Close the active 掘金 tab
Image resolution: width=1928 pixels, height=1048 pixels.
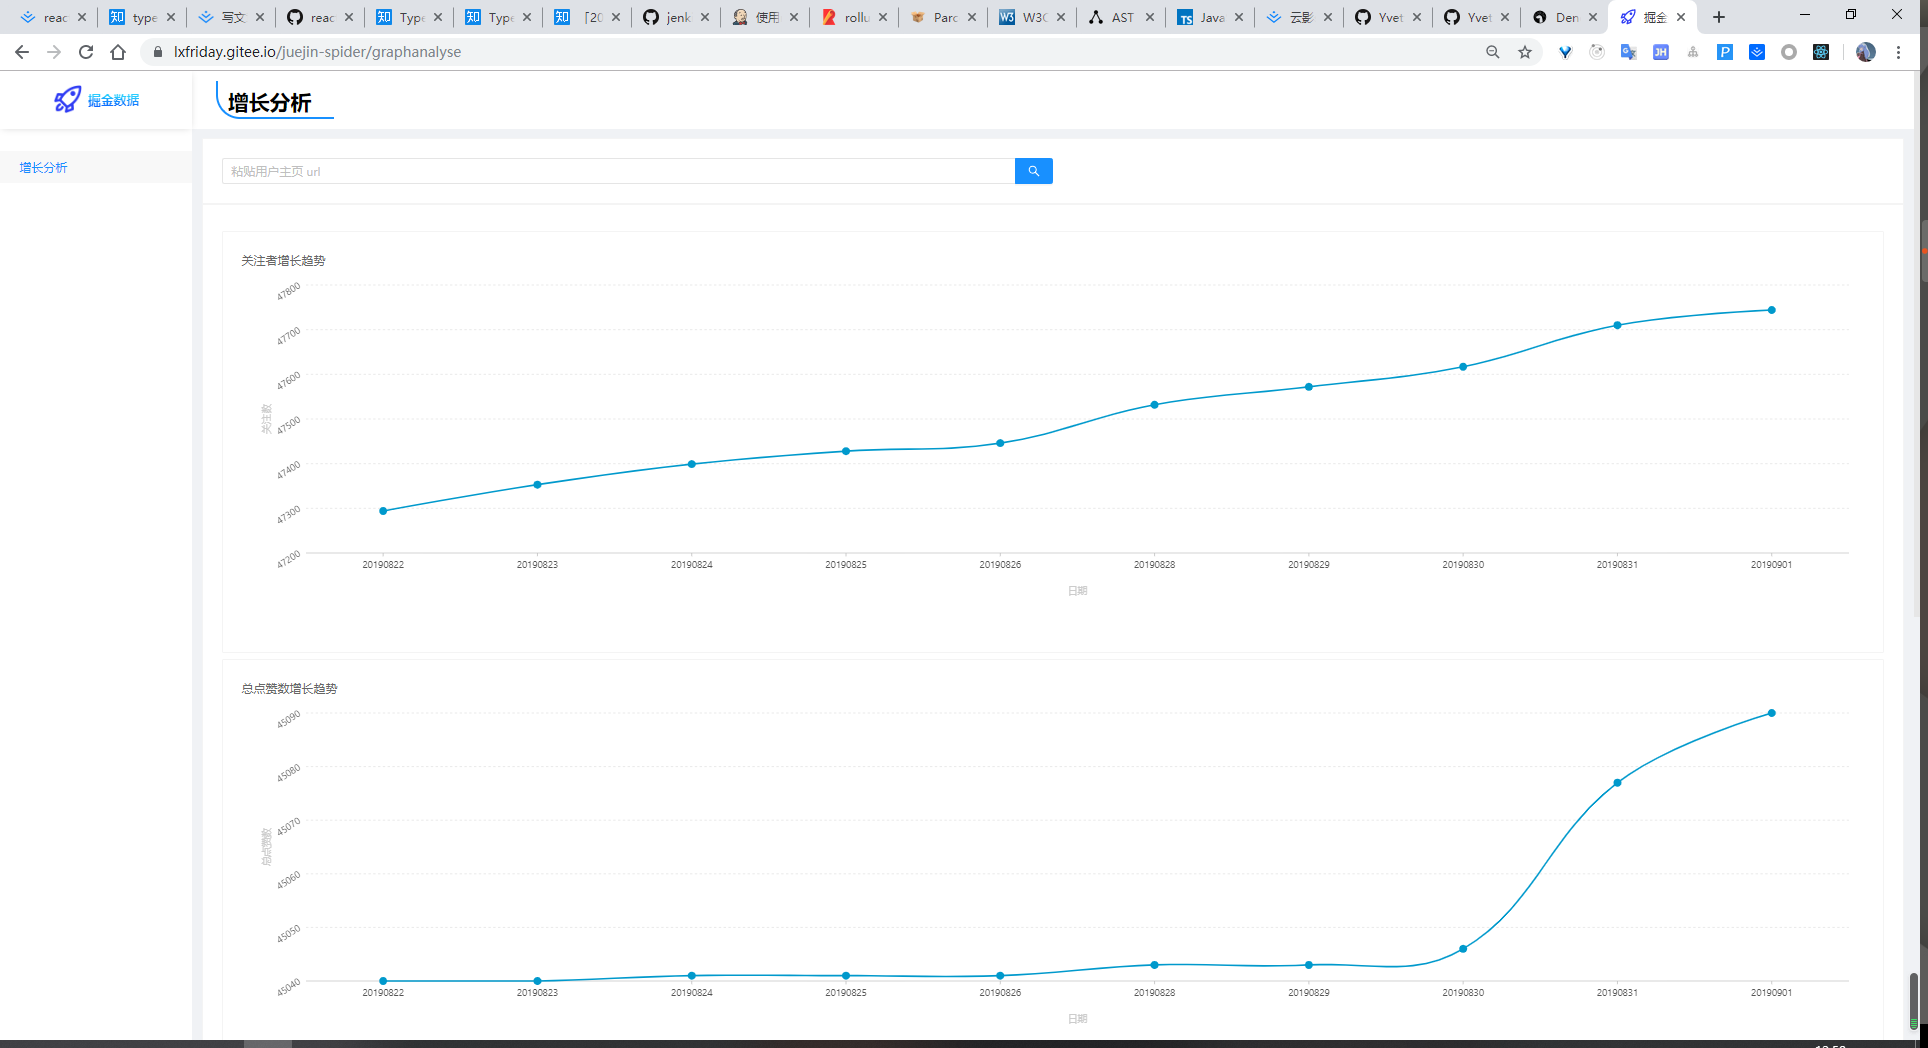tap(1681, 17)
